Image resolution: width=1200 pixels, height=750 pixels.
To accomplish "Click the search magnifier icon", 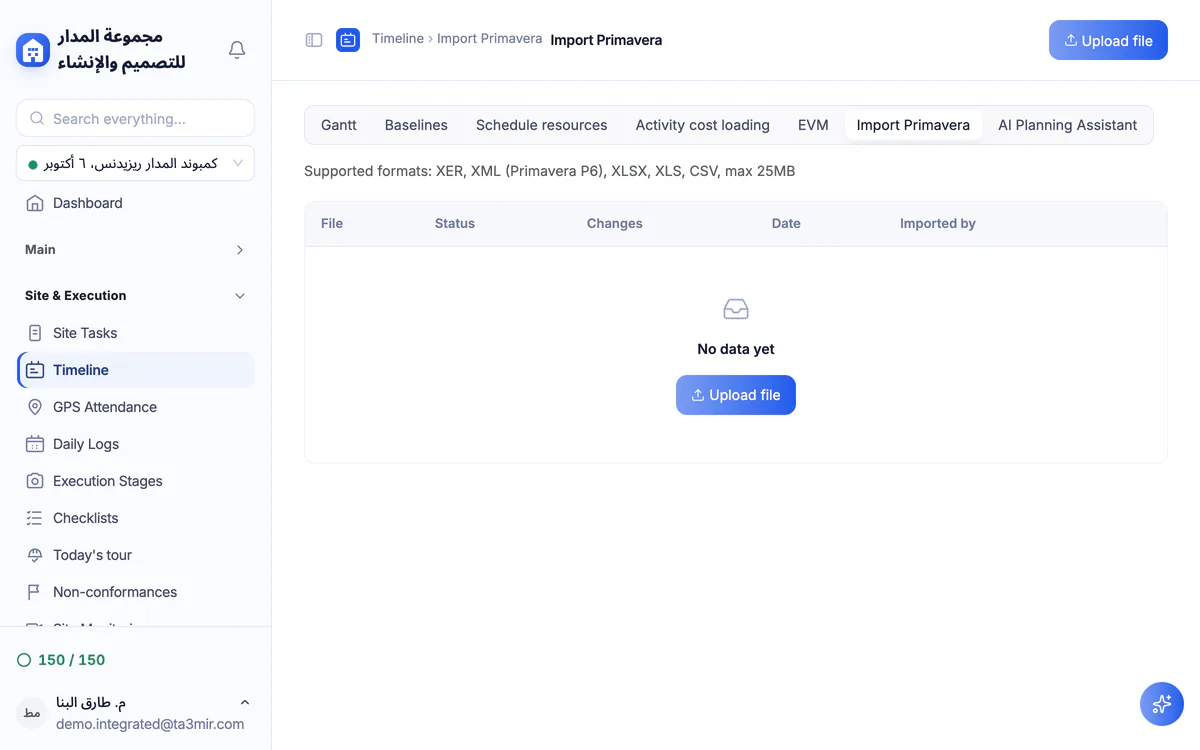I will pos(37,118).
